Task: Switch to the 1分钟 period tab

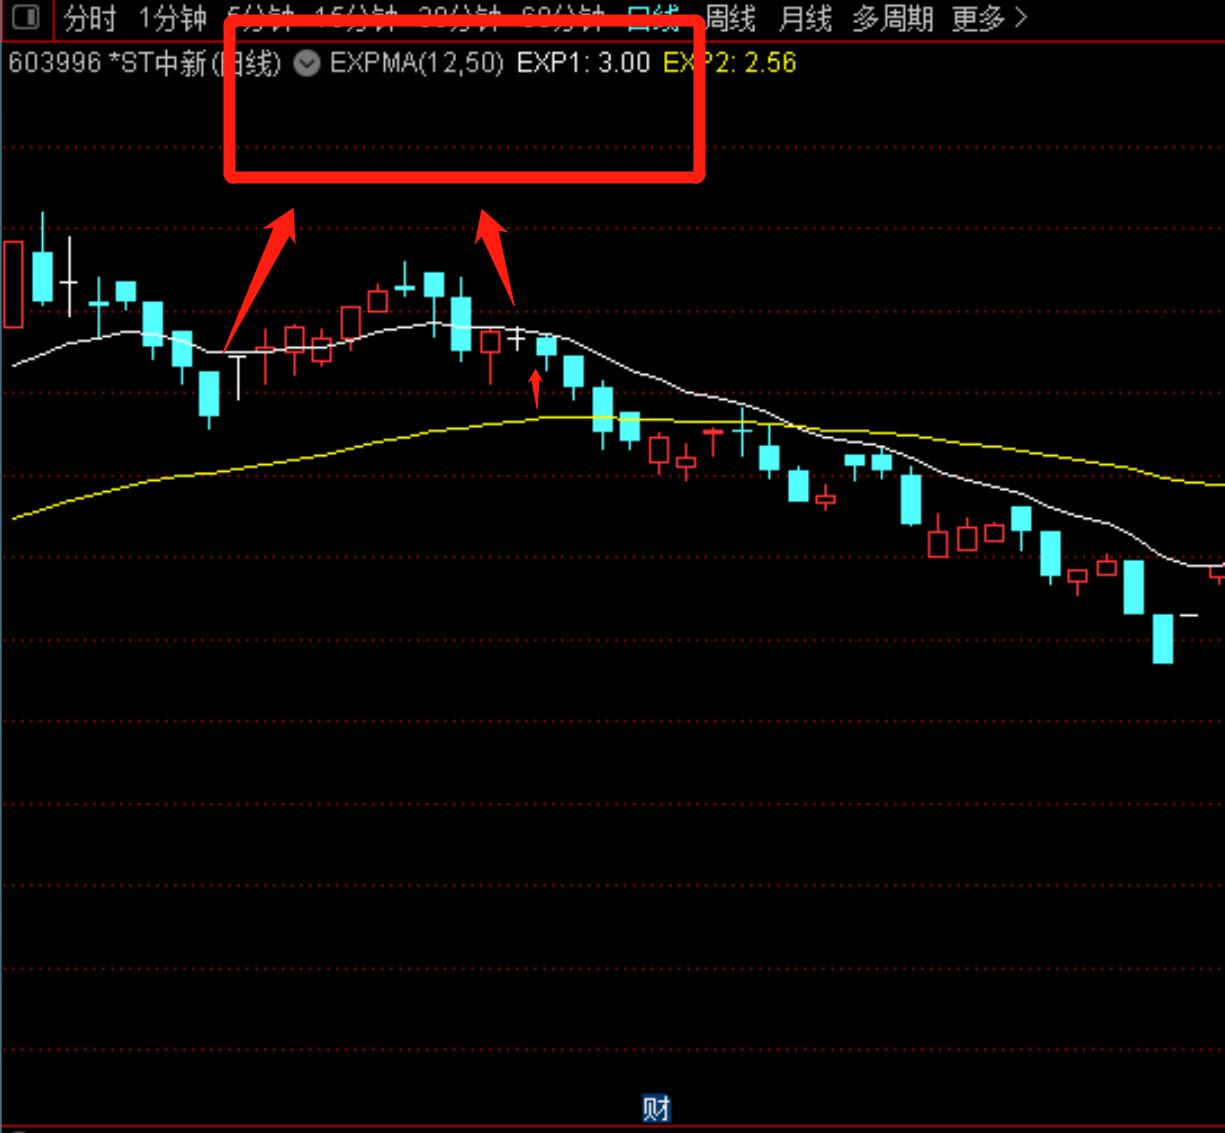Action: coord(172,18)
